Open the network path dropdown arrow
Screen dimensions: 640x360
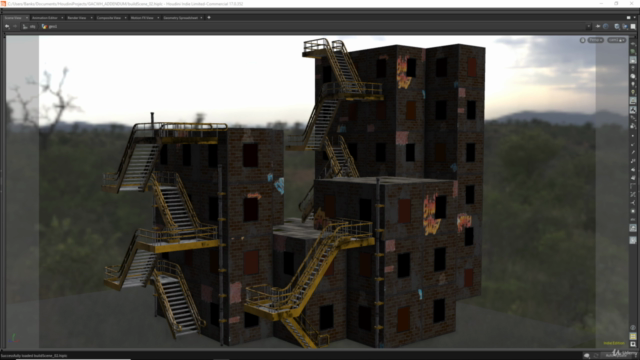(589, 27)
